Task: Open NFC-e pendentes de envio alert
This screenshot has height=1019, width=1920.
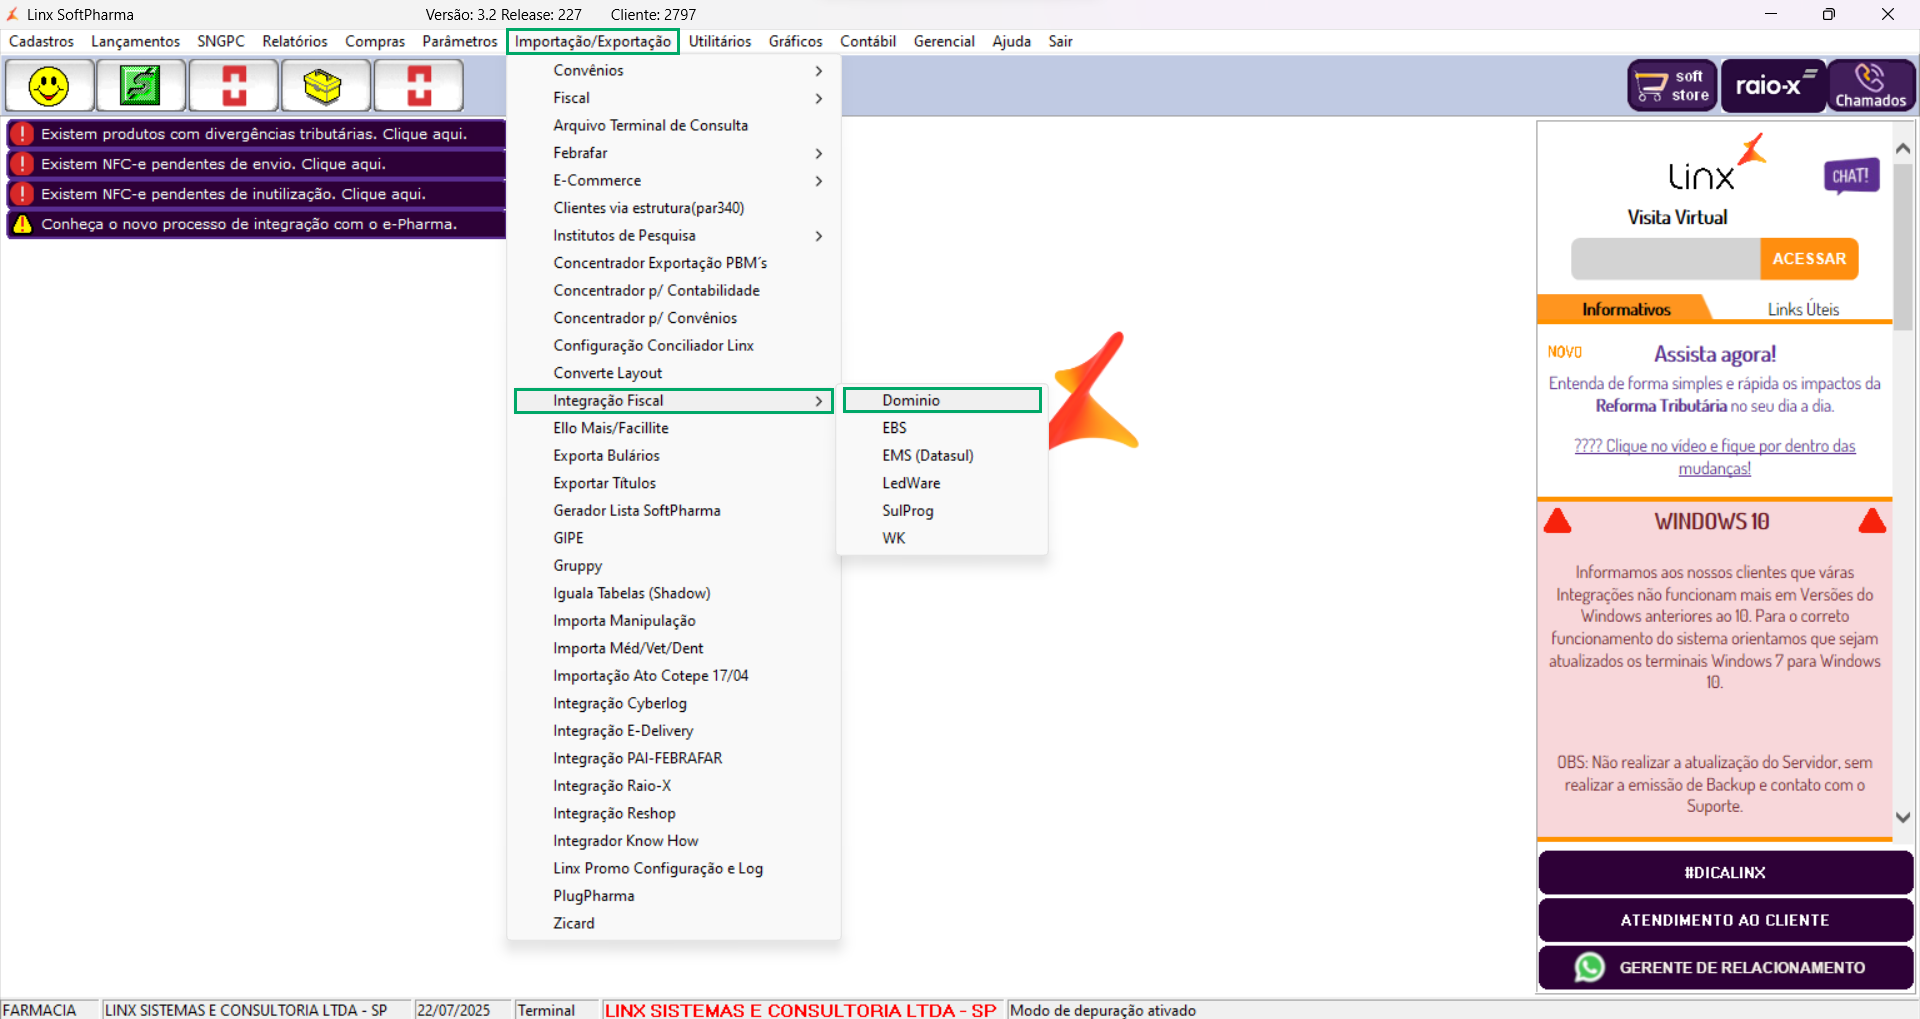Action: pyautogui.click(x=256, y=164)
